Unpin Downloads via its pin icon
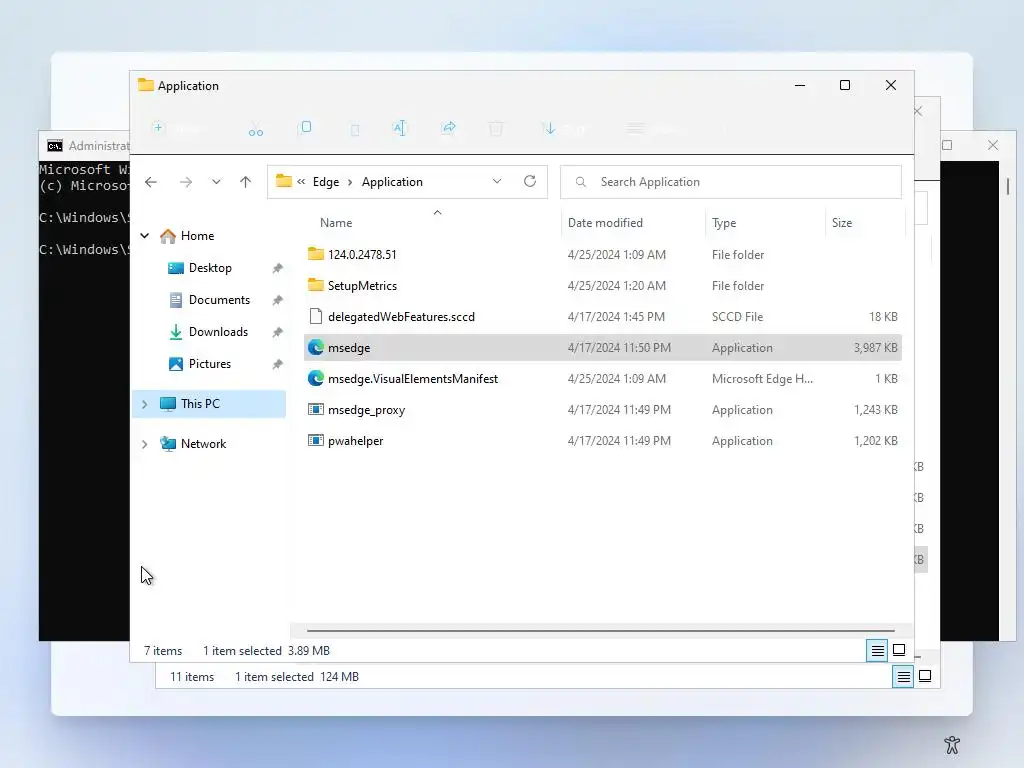Viewport: 1024px width, 768px height. point(278,332)
